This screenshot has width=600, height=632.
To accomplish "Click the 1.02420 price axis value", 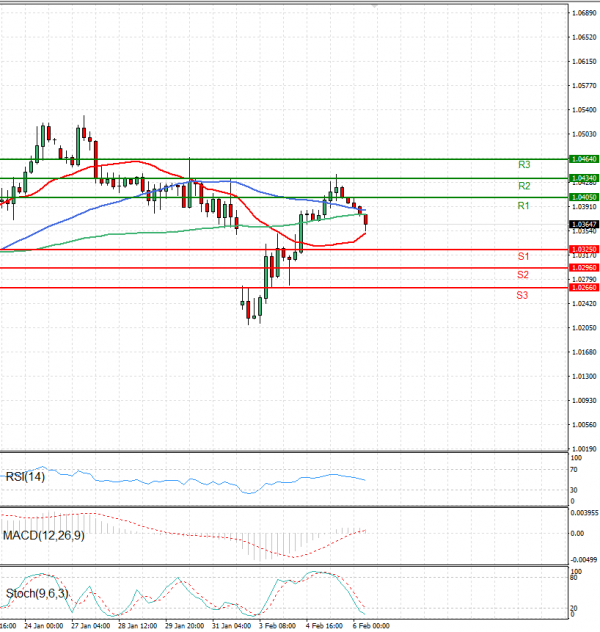I will tap(584, 304).
